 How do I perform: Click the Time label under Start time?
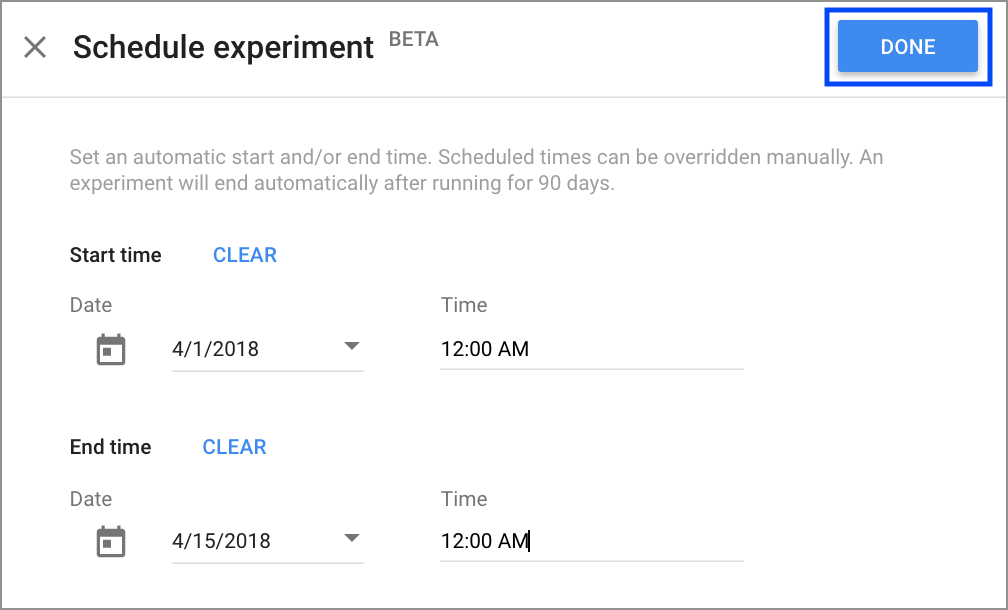[x=464, y=305]
